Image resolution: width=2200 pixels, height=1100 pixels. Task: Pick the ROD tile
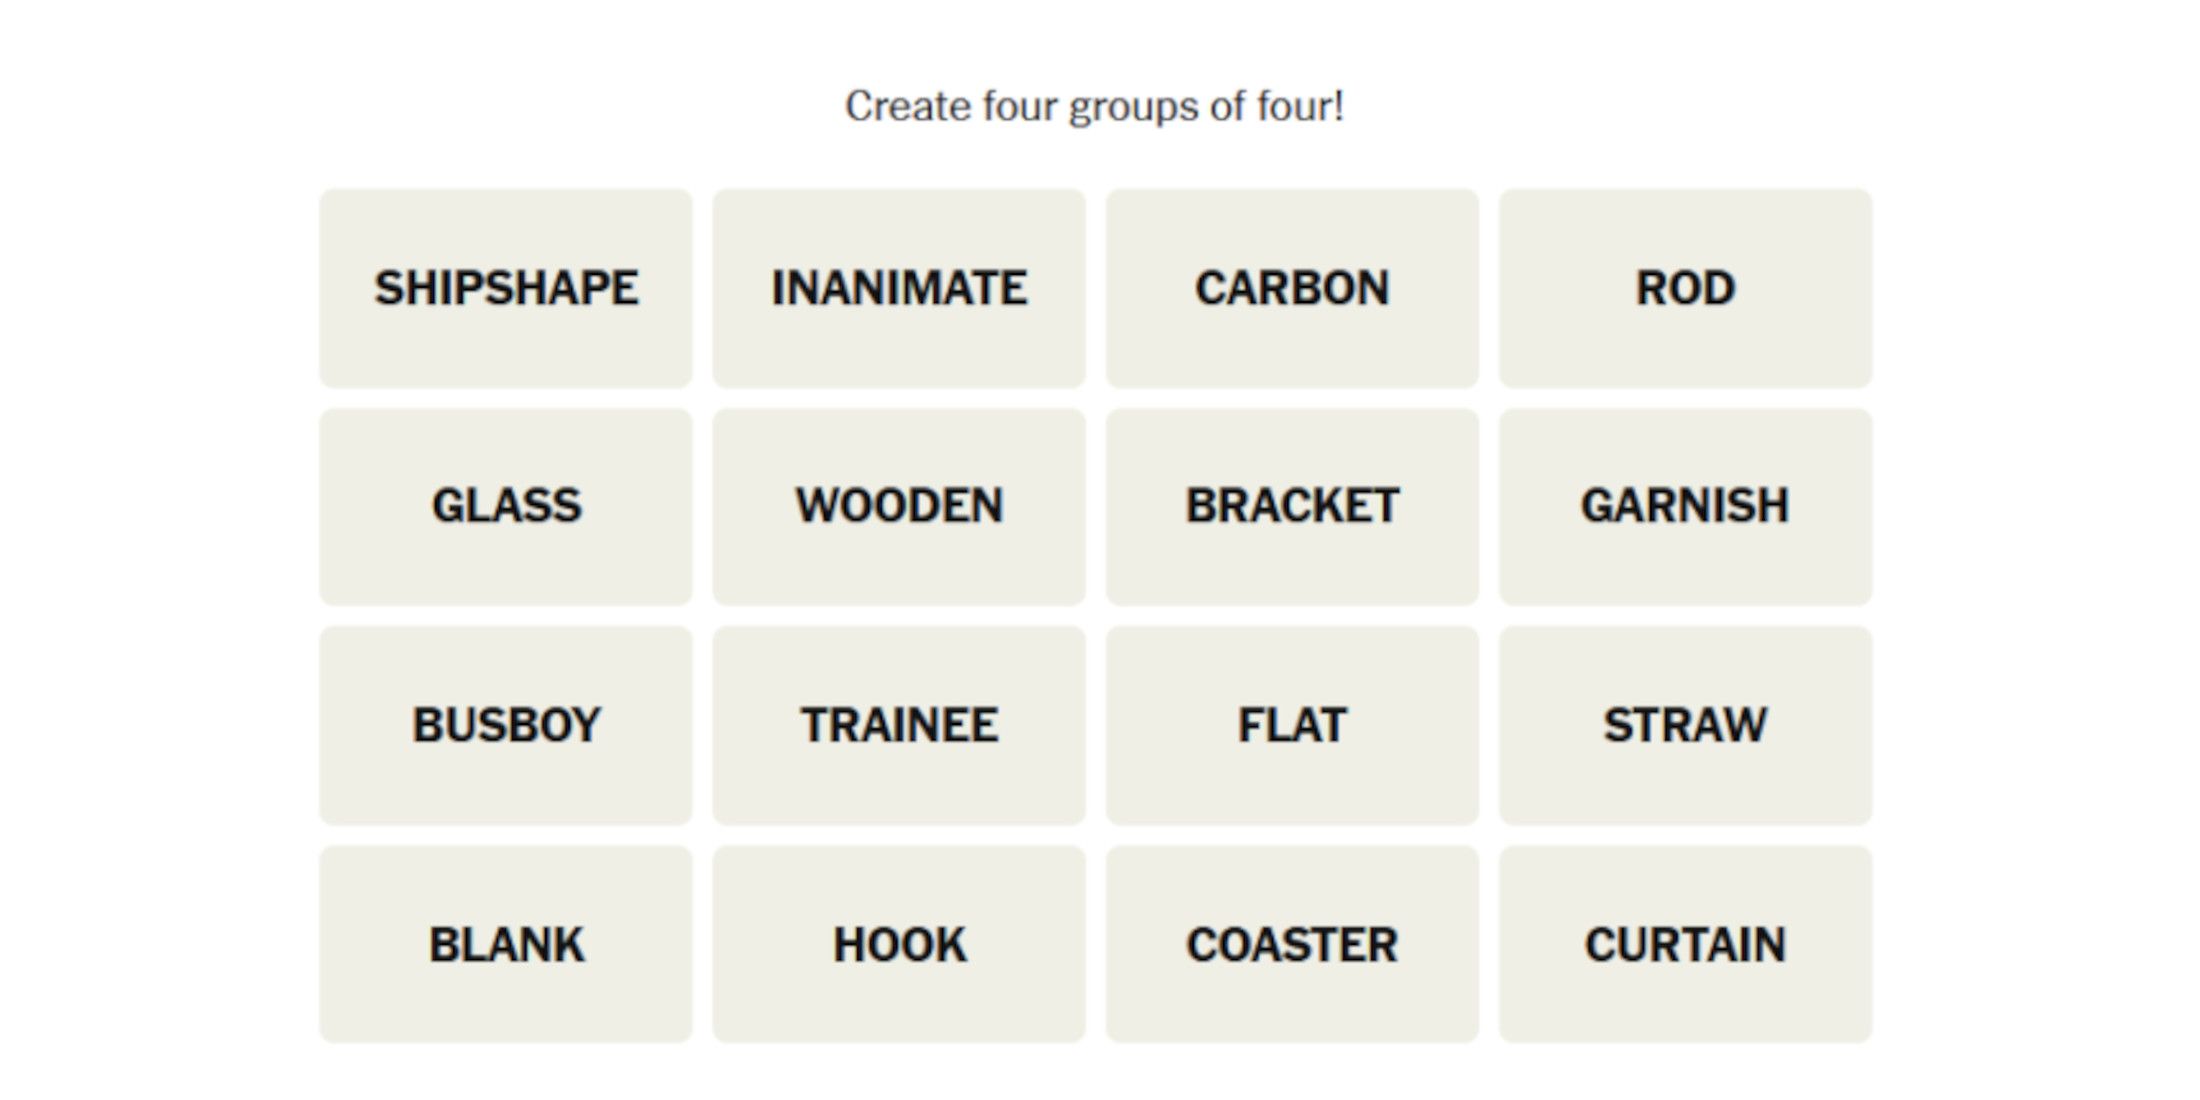1685,288
